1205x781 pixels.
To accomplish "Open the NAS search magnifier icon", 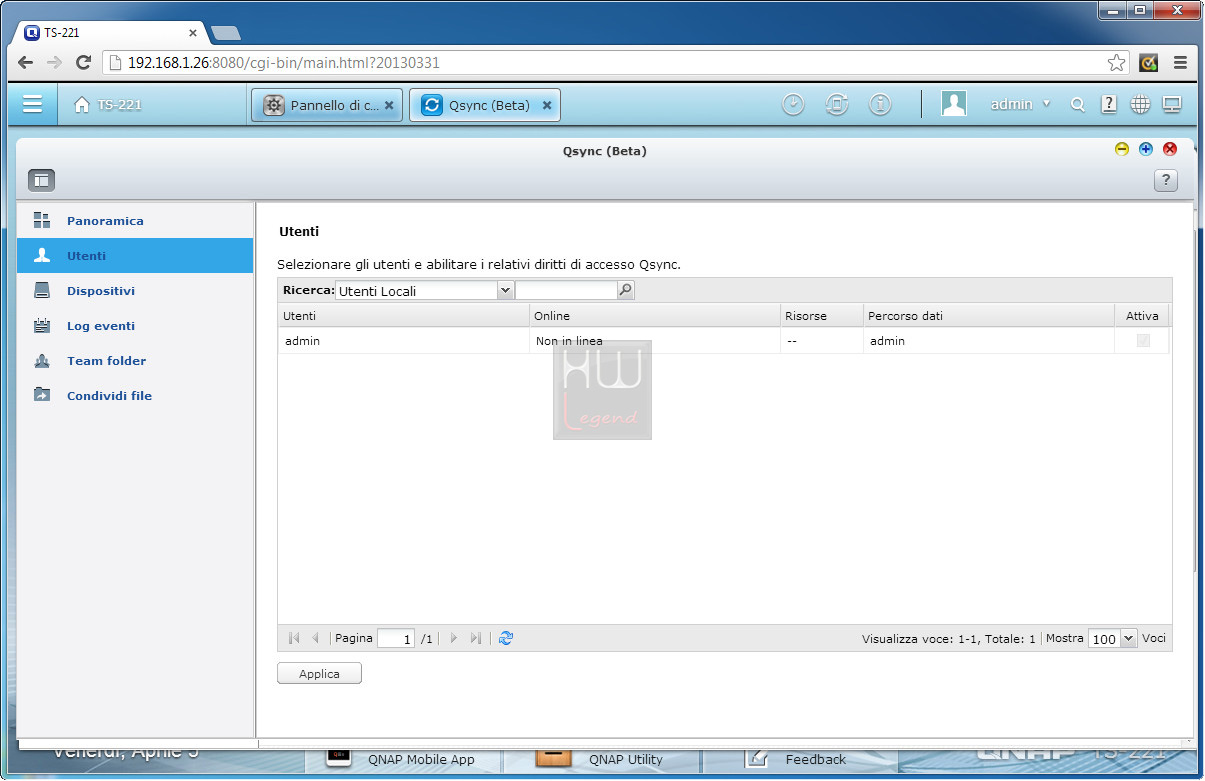I will [1077, 105].
